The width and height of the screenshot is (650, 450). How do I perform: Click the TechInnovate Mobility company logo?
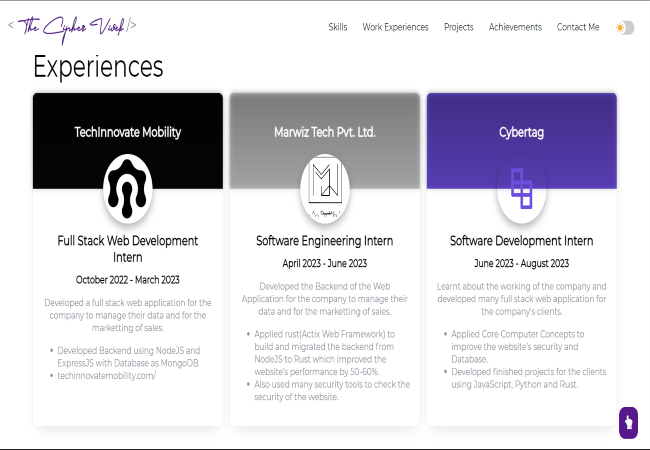127,187
